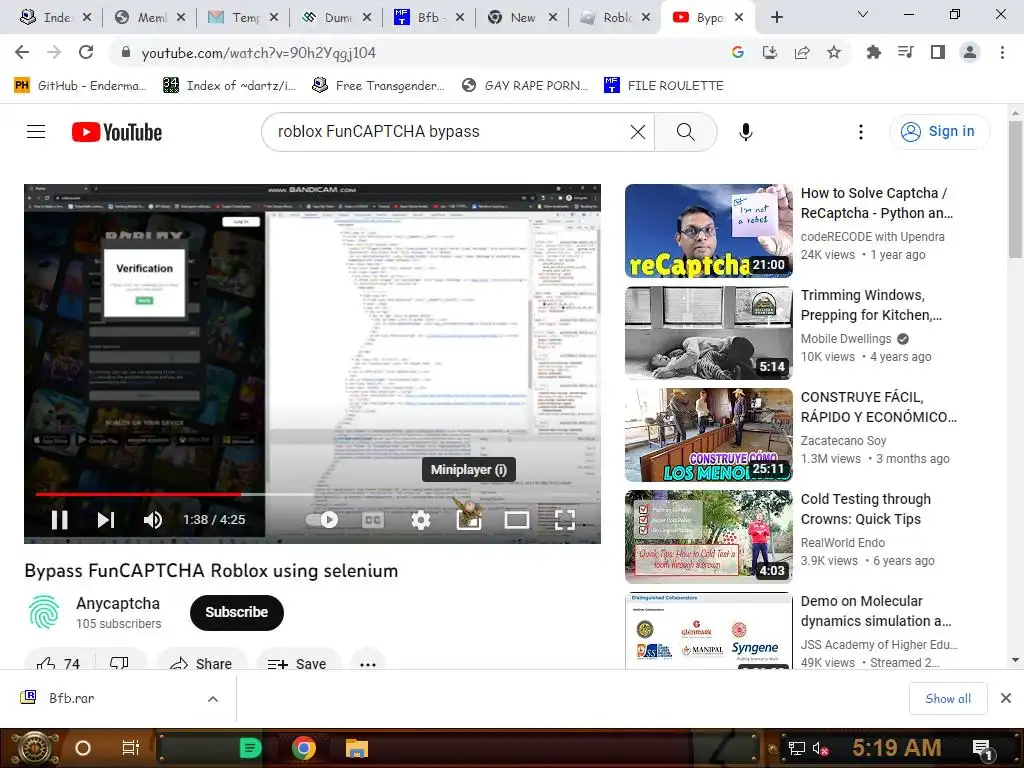
Task: Show all downloads
Action: click(x=948, y=699)
